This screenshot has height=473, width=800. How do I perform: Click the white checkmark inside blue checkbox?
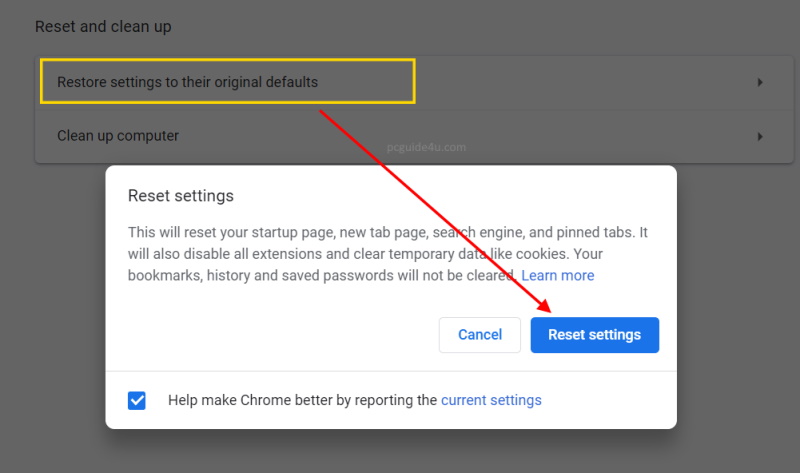point(137,400)
